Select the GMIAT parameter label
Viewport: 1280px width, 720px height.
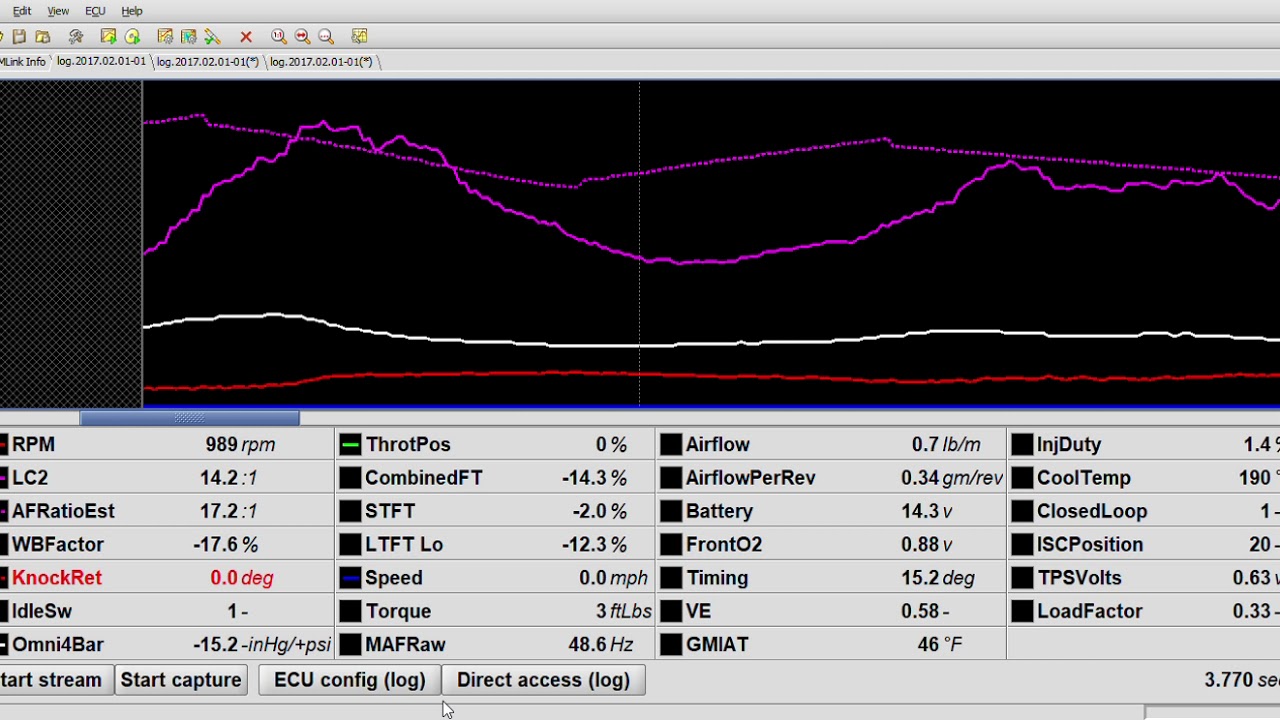[x=717, y=645]
